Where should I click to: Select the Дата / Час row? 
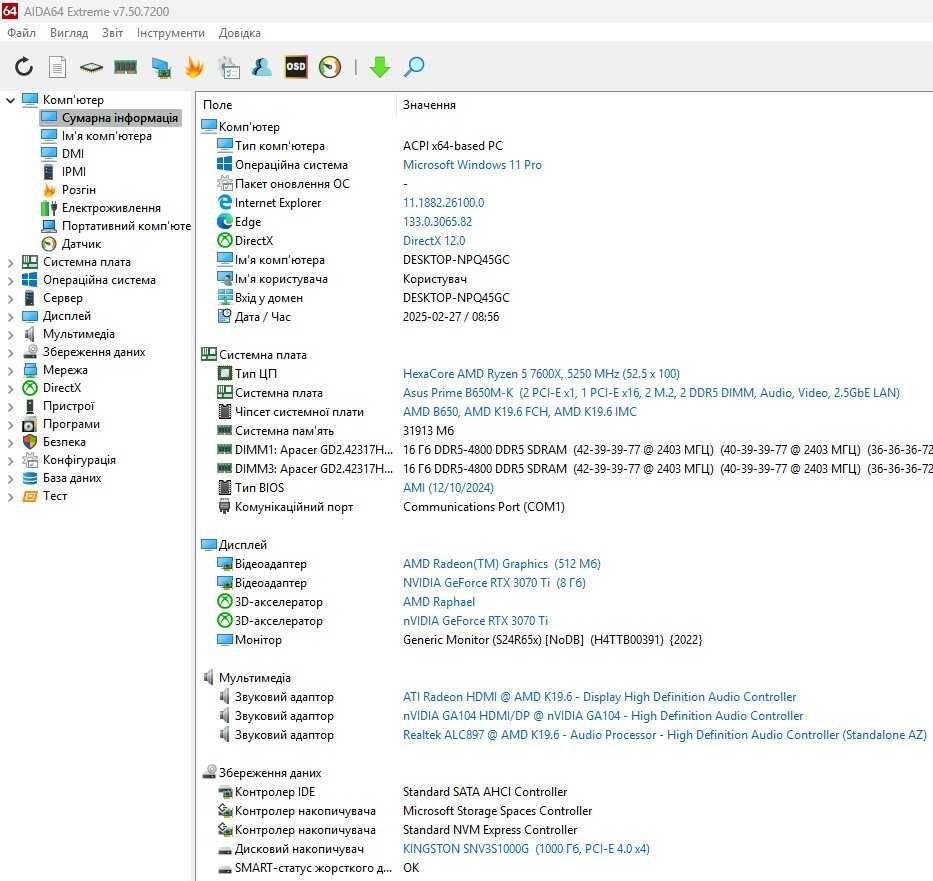[x=565, y=316]
